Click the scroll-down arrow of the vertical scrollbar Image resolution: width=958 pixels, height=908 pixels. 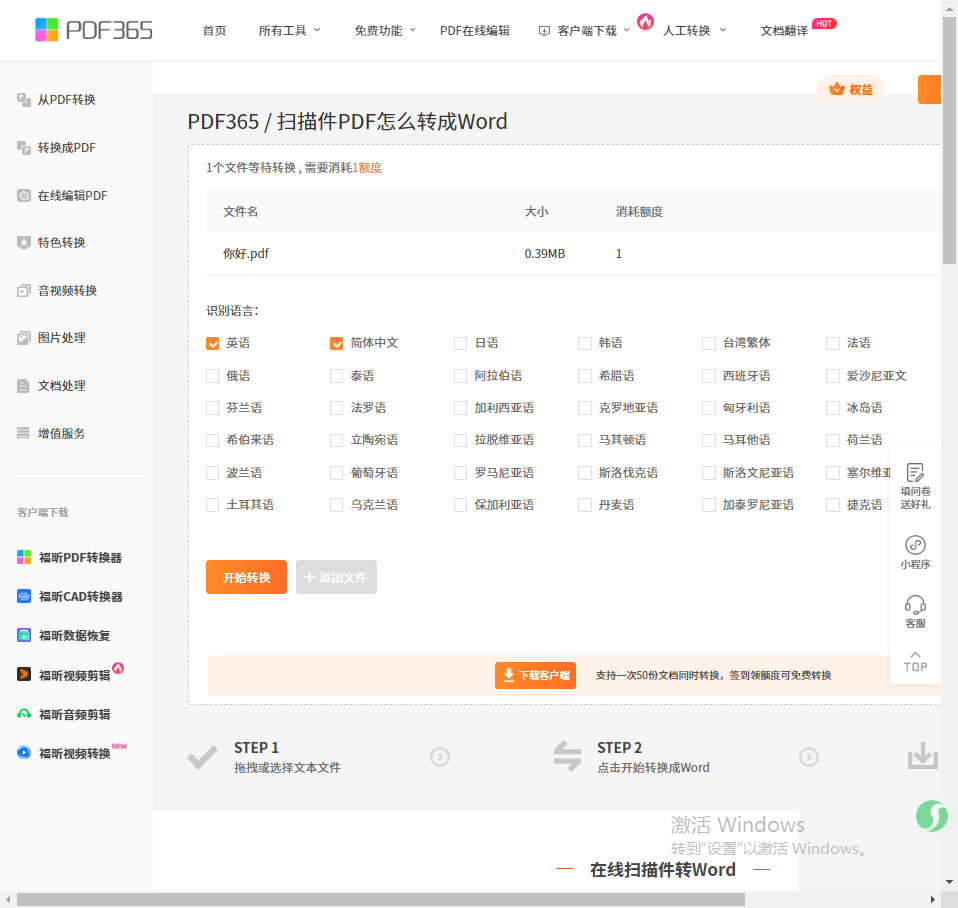[949, 882]
